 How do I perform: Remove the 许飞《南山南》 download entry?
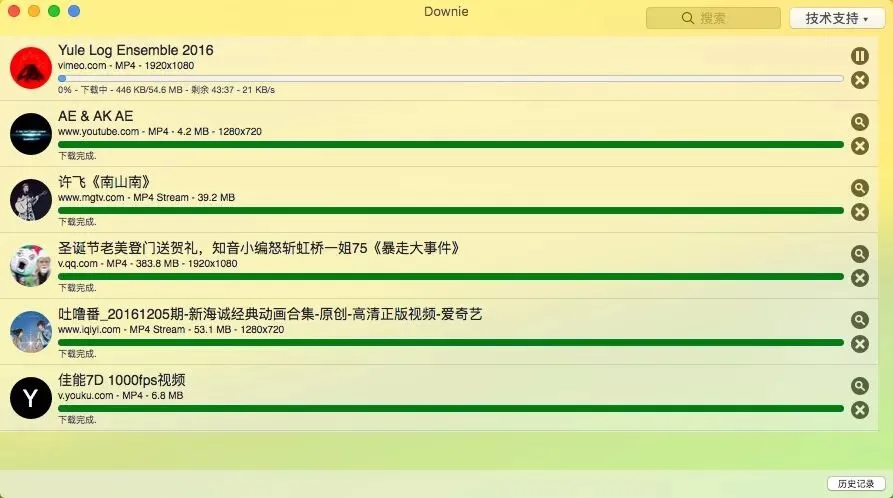pyautogui.click(x=859, y=213)
